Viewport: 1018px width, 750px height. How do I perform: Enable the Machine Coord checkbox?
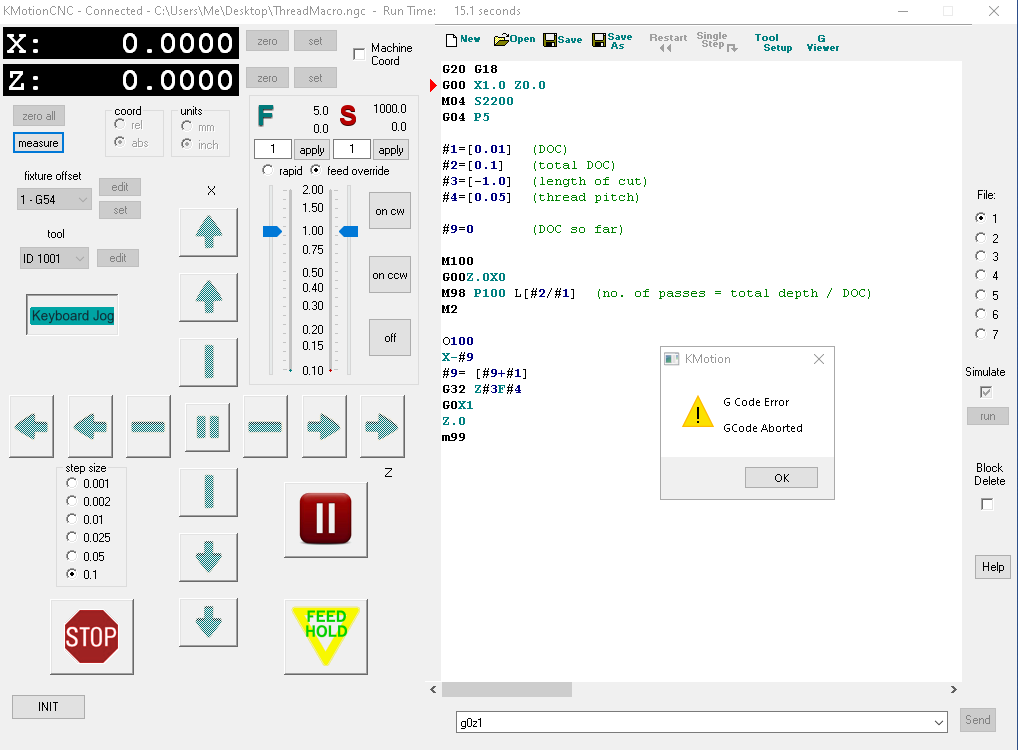coord(360,54)
